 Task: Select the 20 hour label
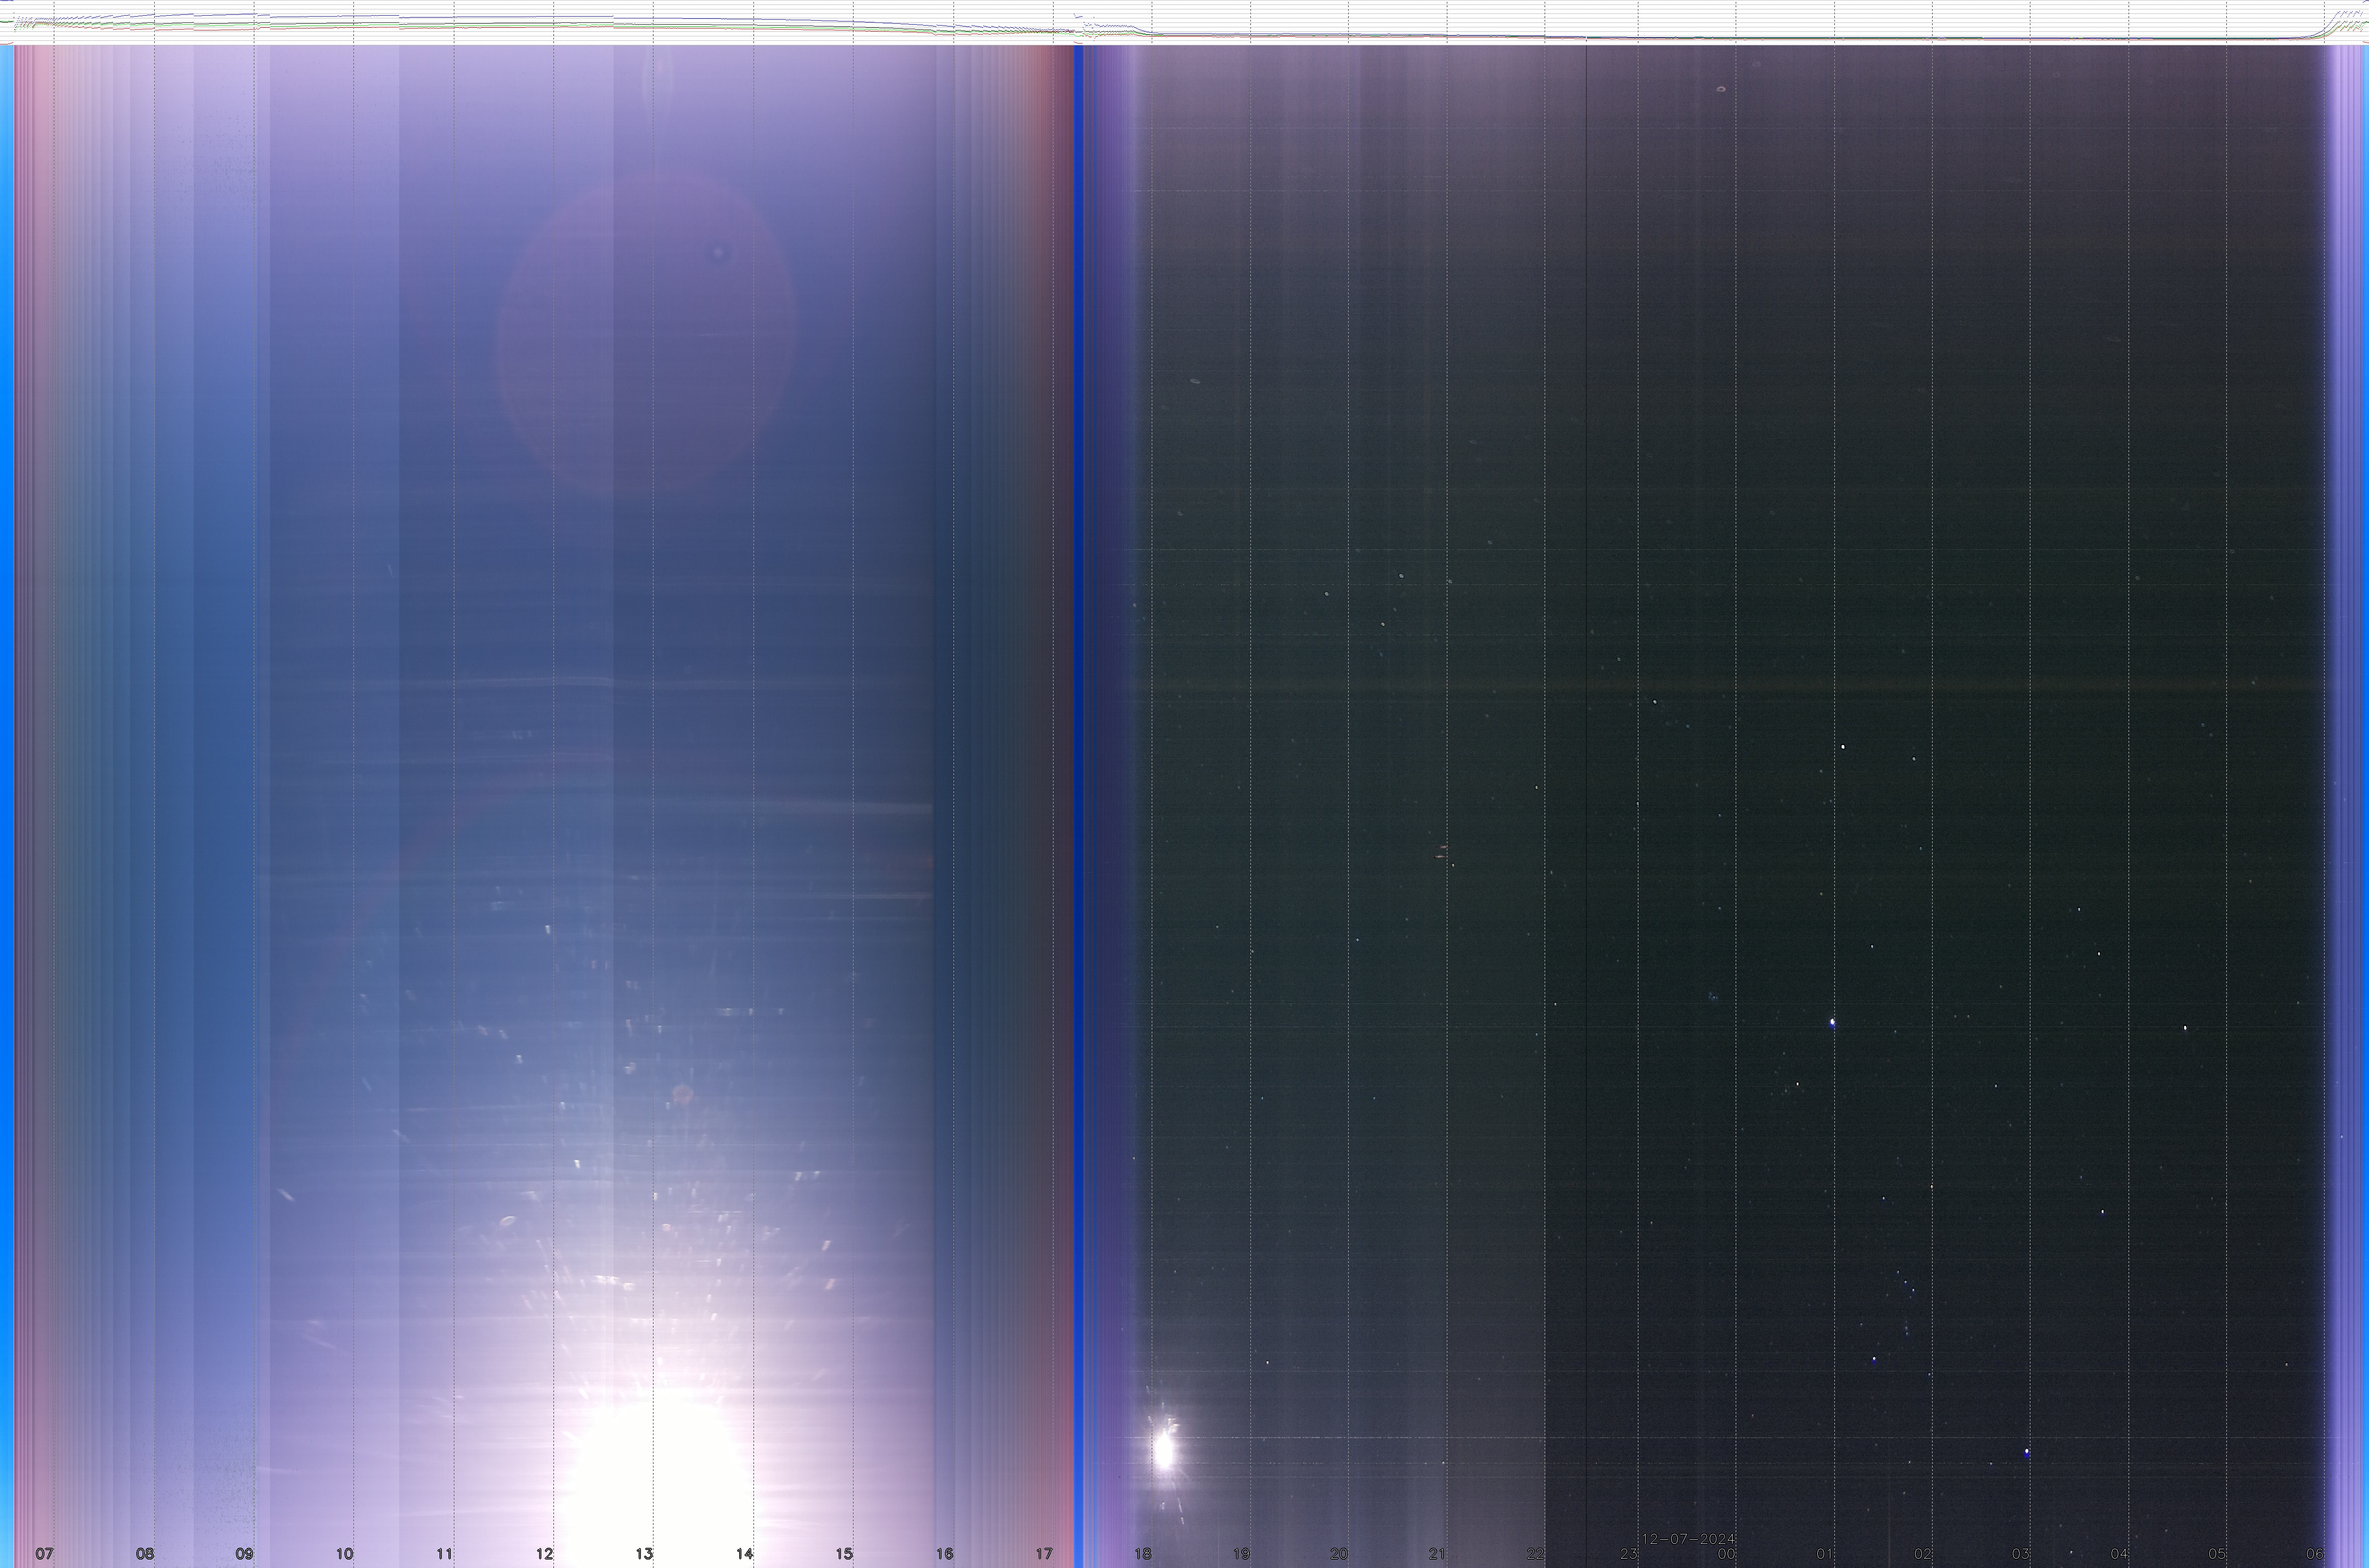click(1339, 1553)
